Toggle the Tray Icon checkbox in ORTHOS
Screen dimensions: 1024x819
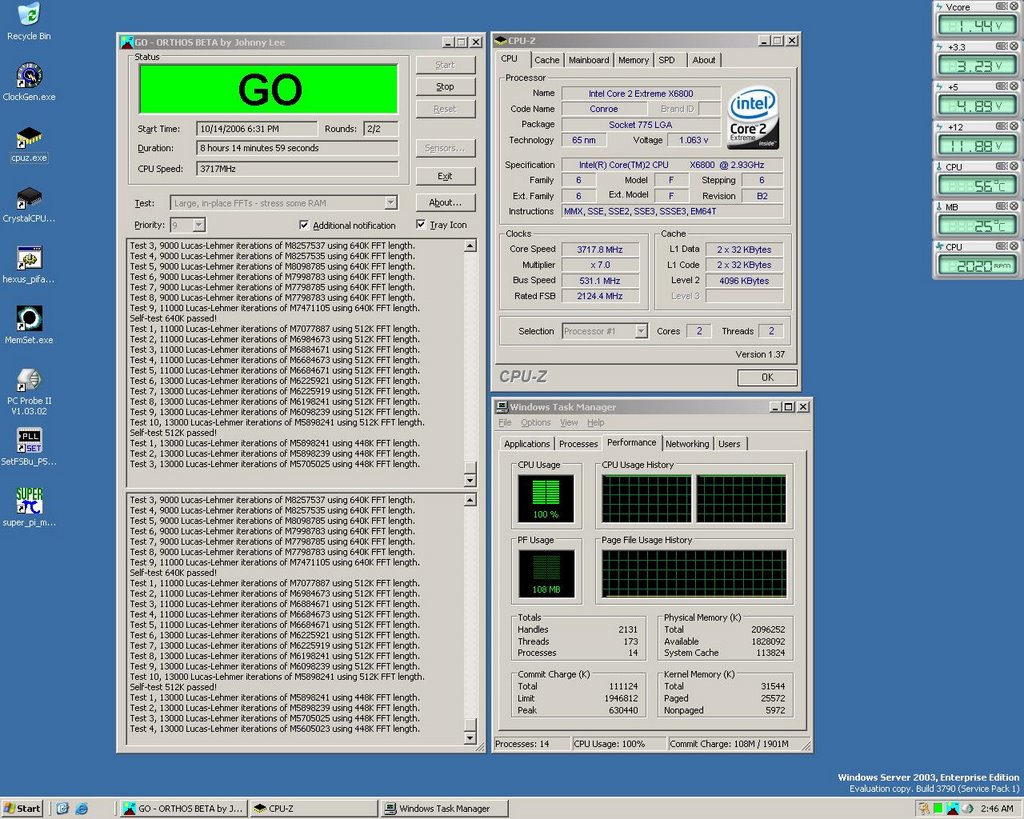(x=421, y=225)
